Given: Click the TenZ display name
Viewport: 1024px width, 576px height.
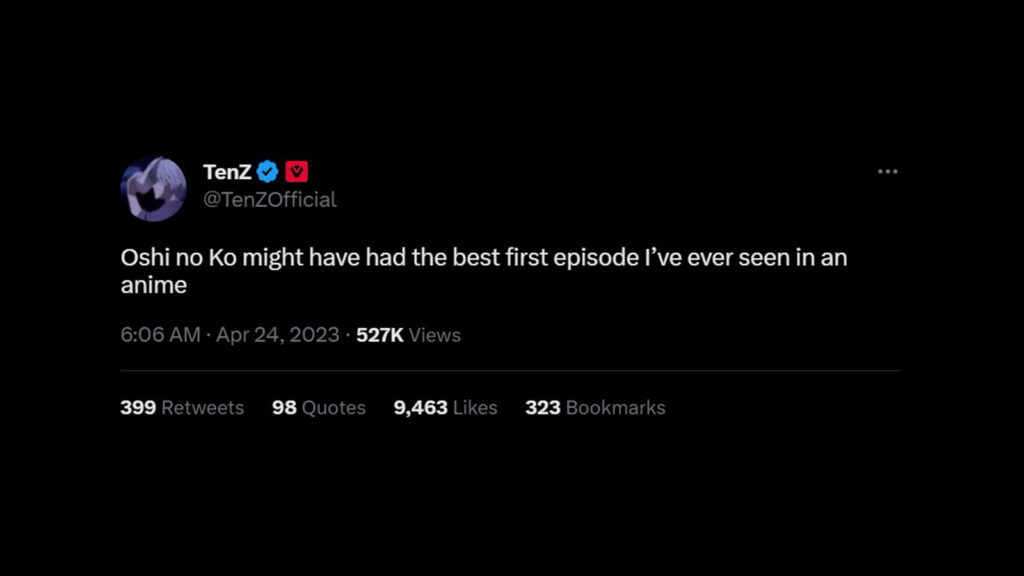Looking at the screenshot, I should tap(227, 172).
